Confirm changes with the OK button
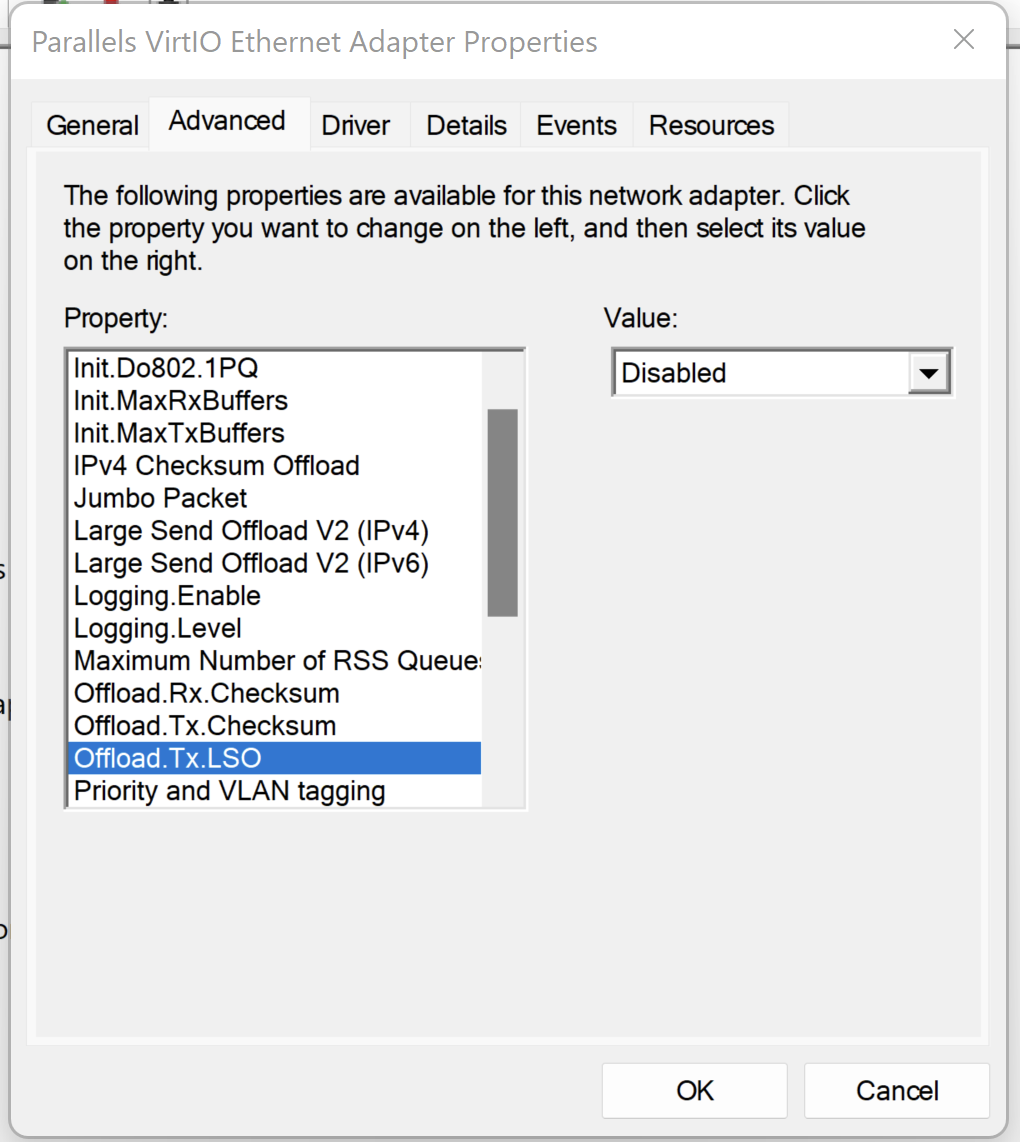The width and height of the screenshot is (1020, 1142). [695, 1090]
